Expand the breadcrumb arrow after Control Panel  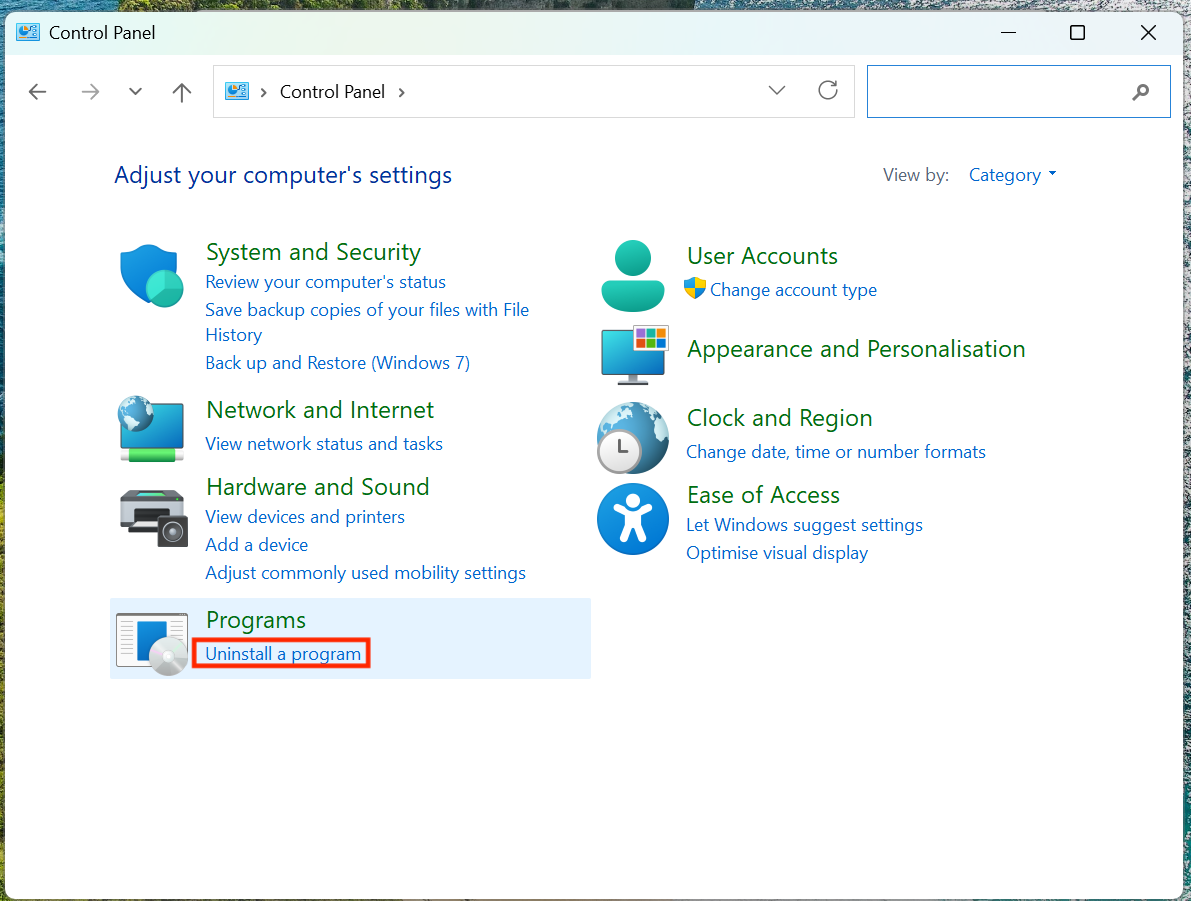click(401, 91)
